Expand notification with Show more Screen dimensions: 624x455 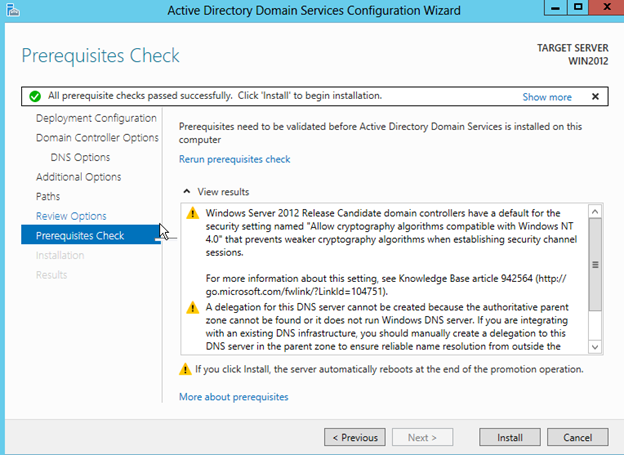tap(546, 97)
